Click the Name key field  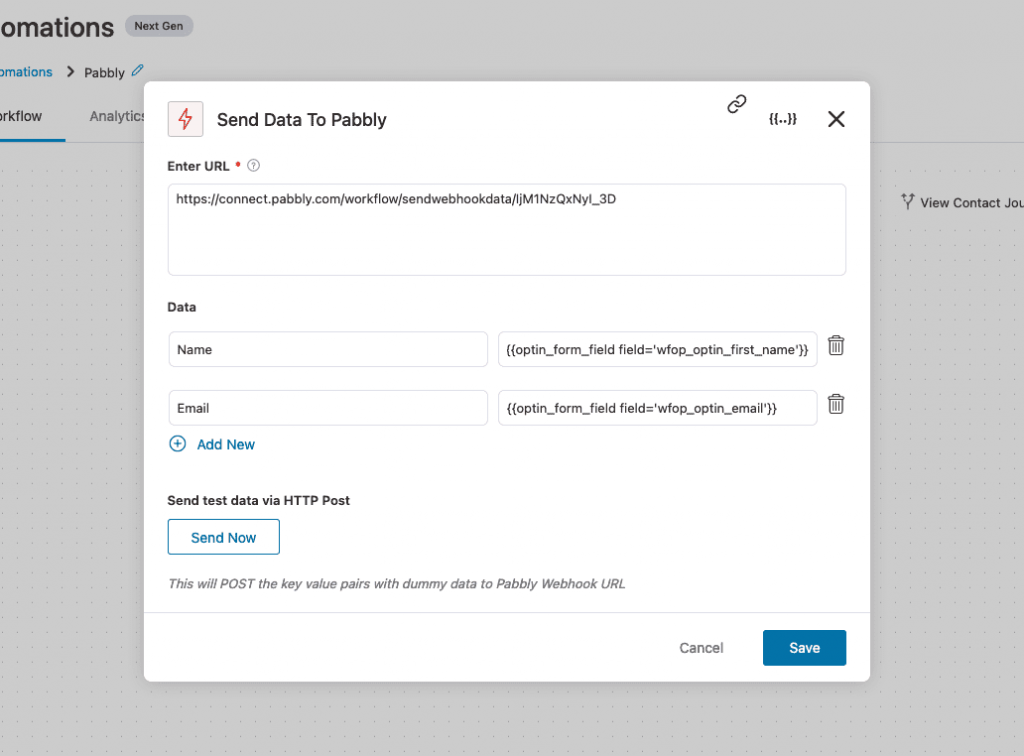pos(328,349)
